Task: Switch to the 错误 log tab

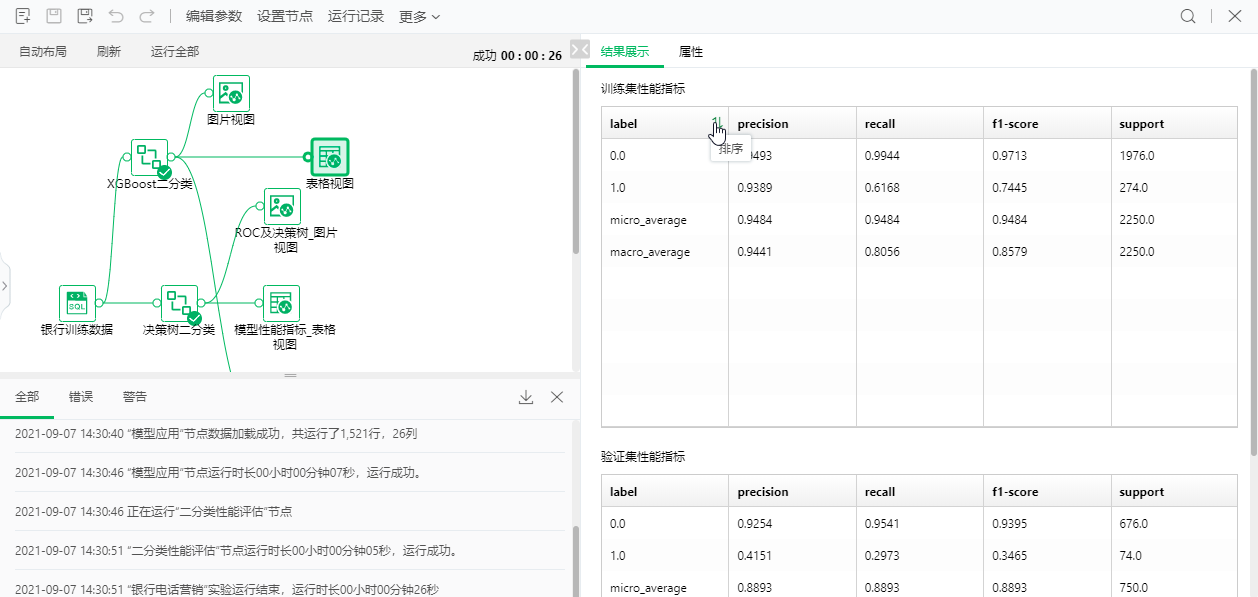Action: pos(81,397)
